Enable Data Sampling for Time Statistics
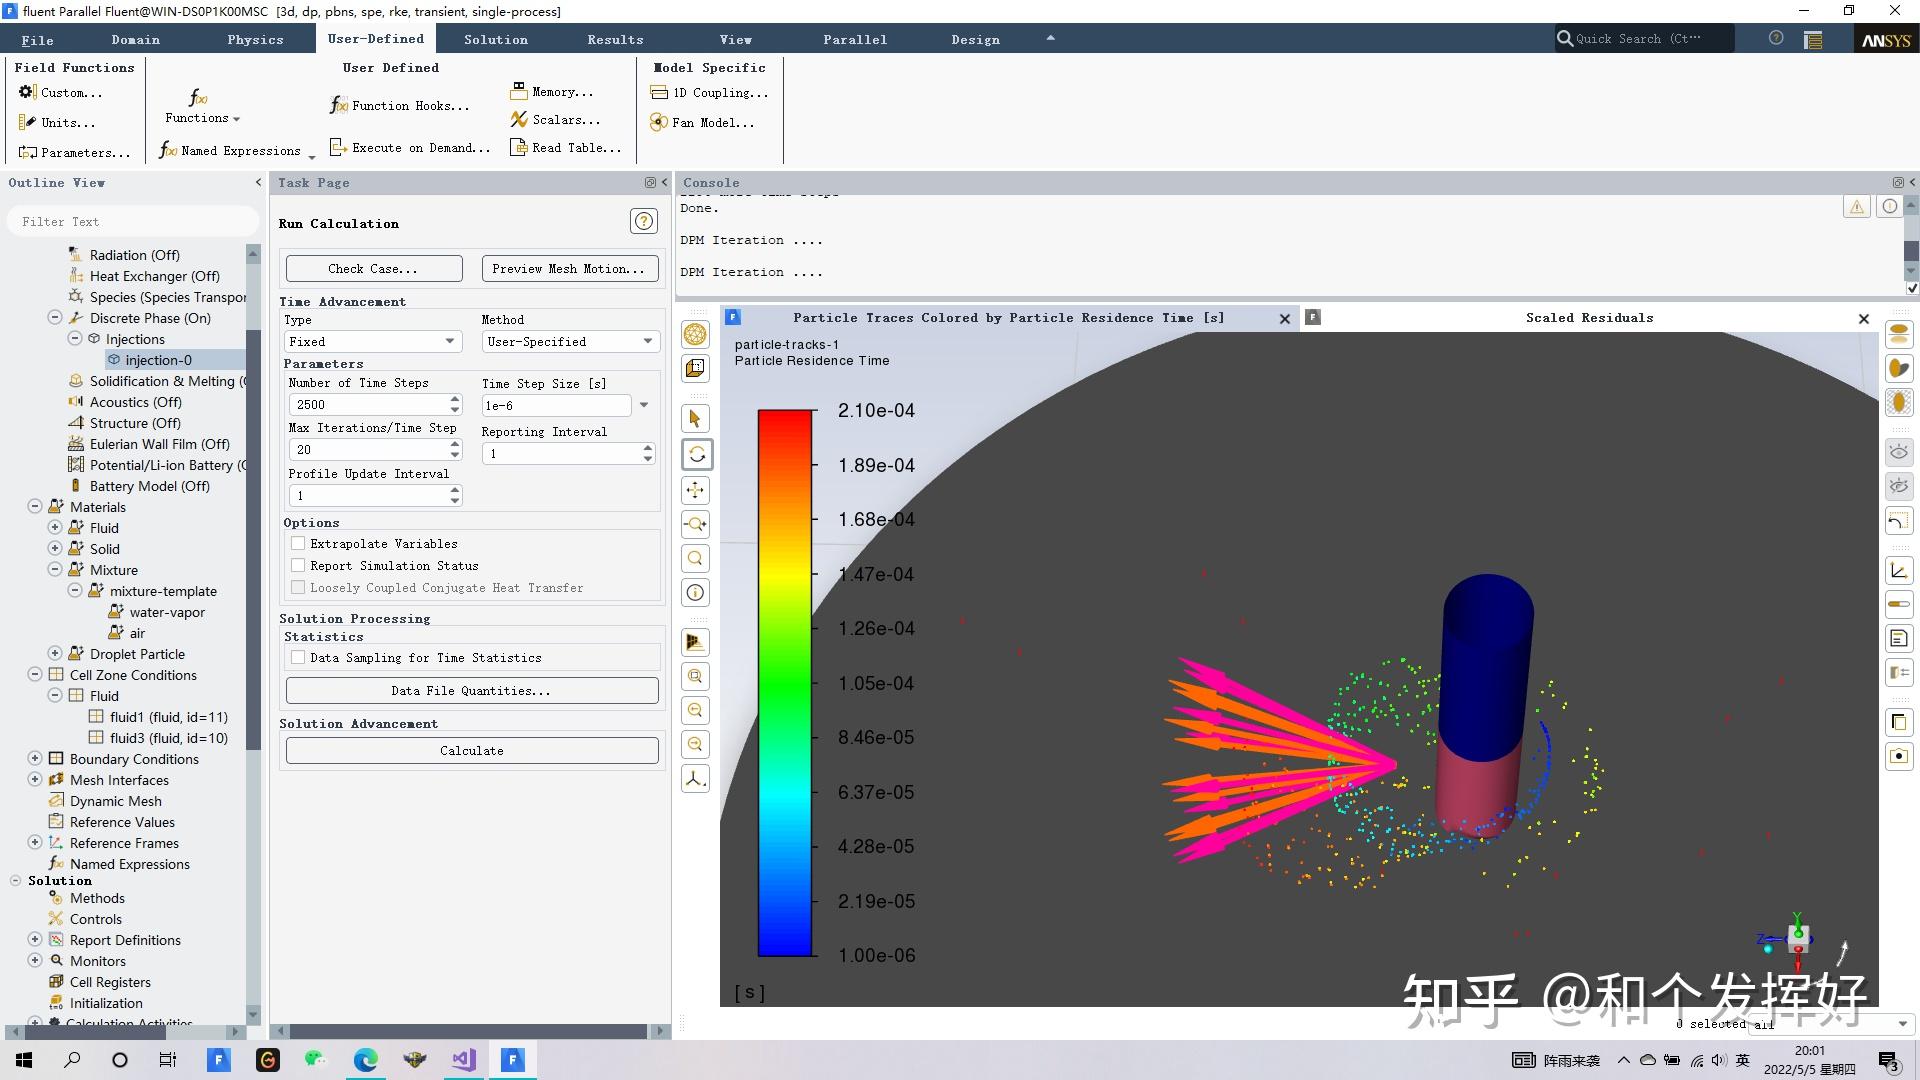This screenshot has height=1080, width=1920. [x=298, y=658]
